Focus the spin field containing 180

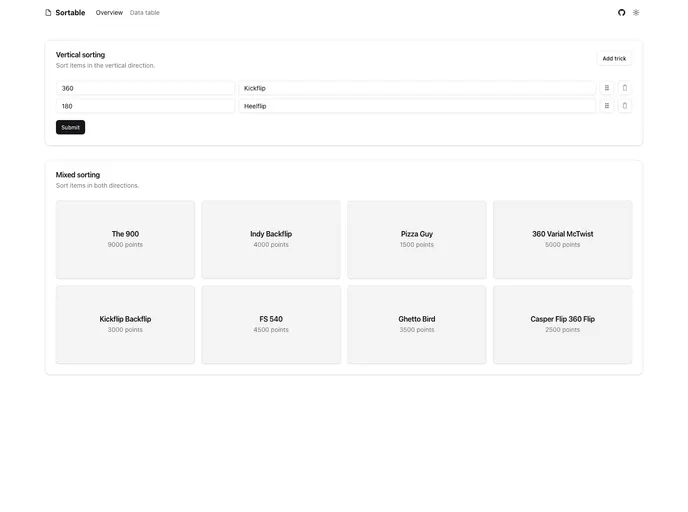(145, 106)
